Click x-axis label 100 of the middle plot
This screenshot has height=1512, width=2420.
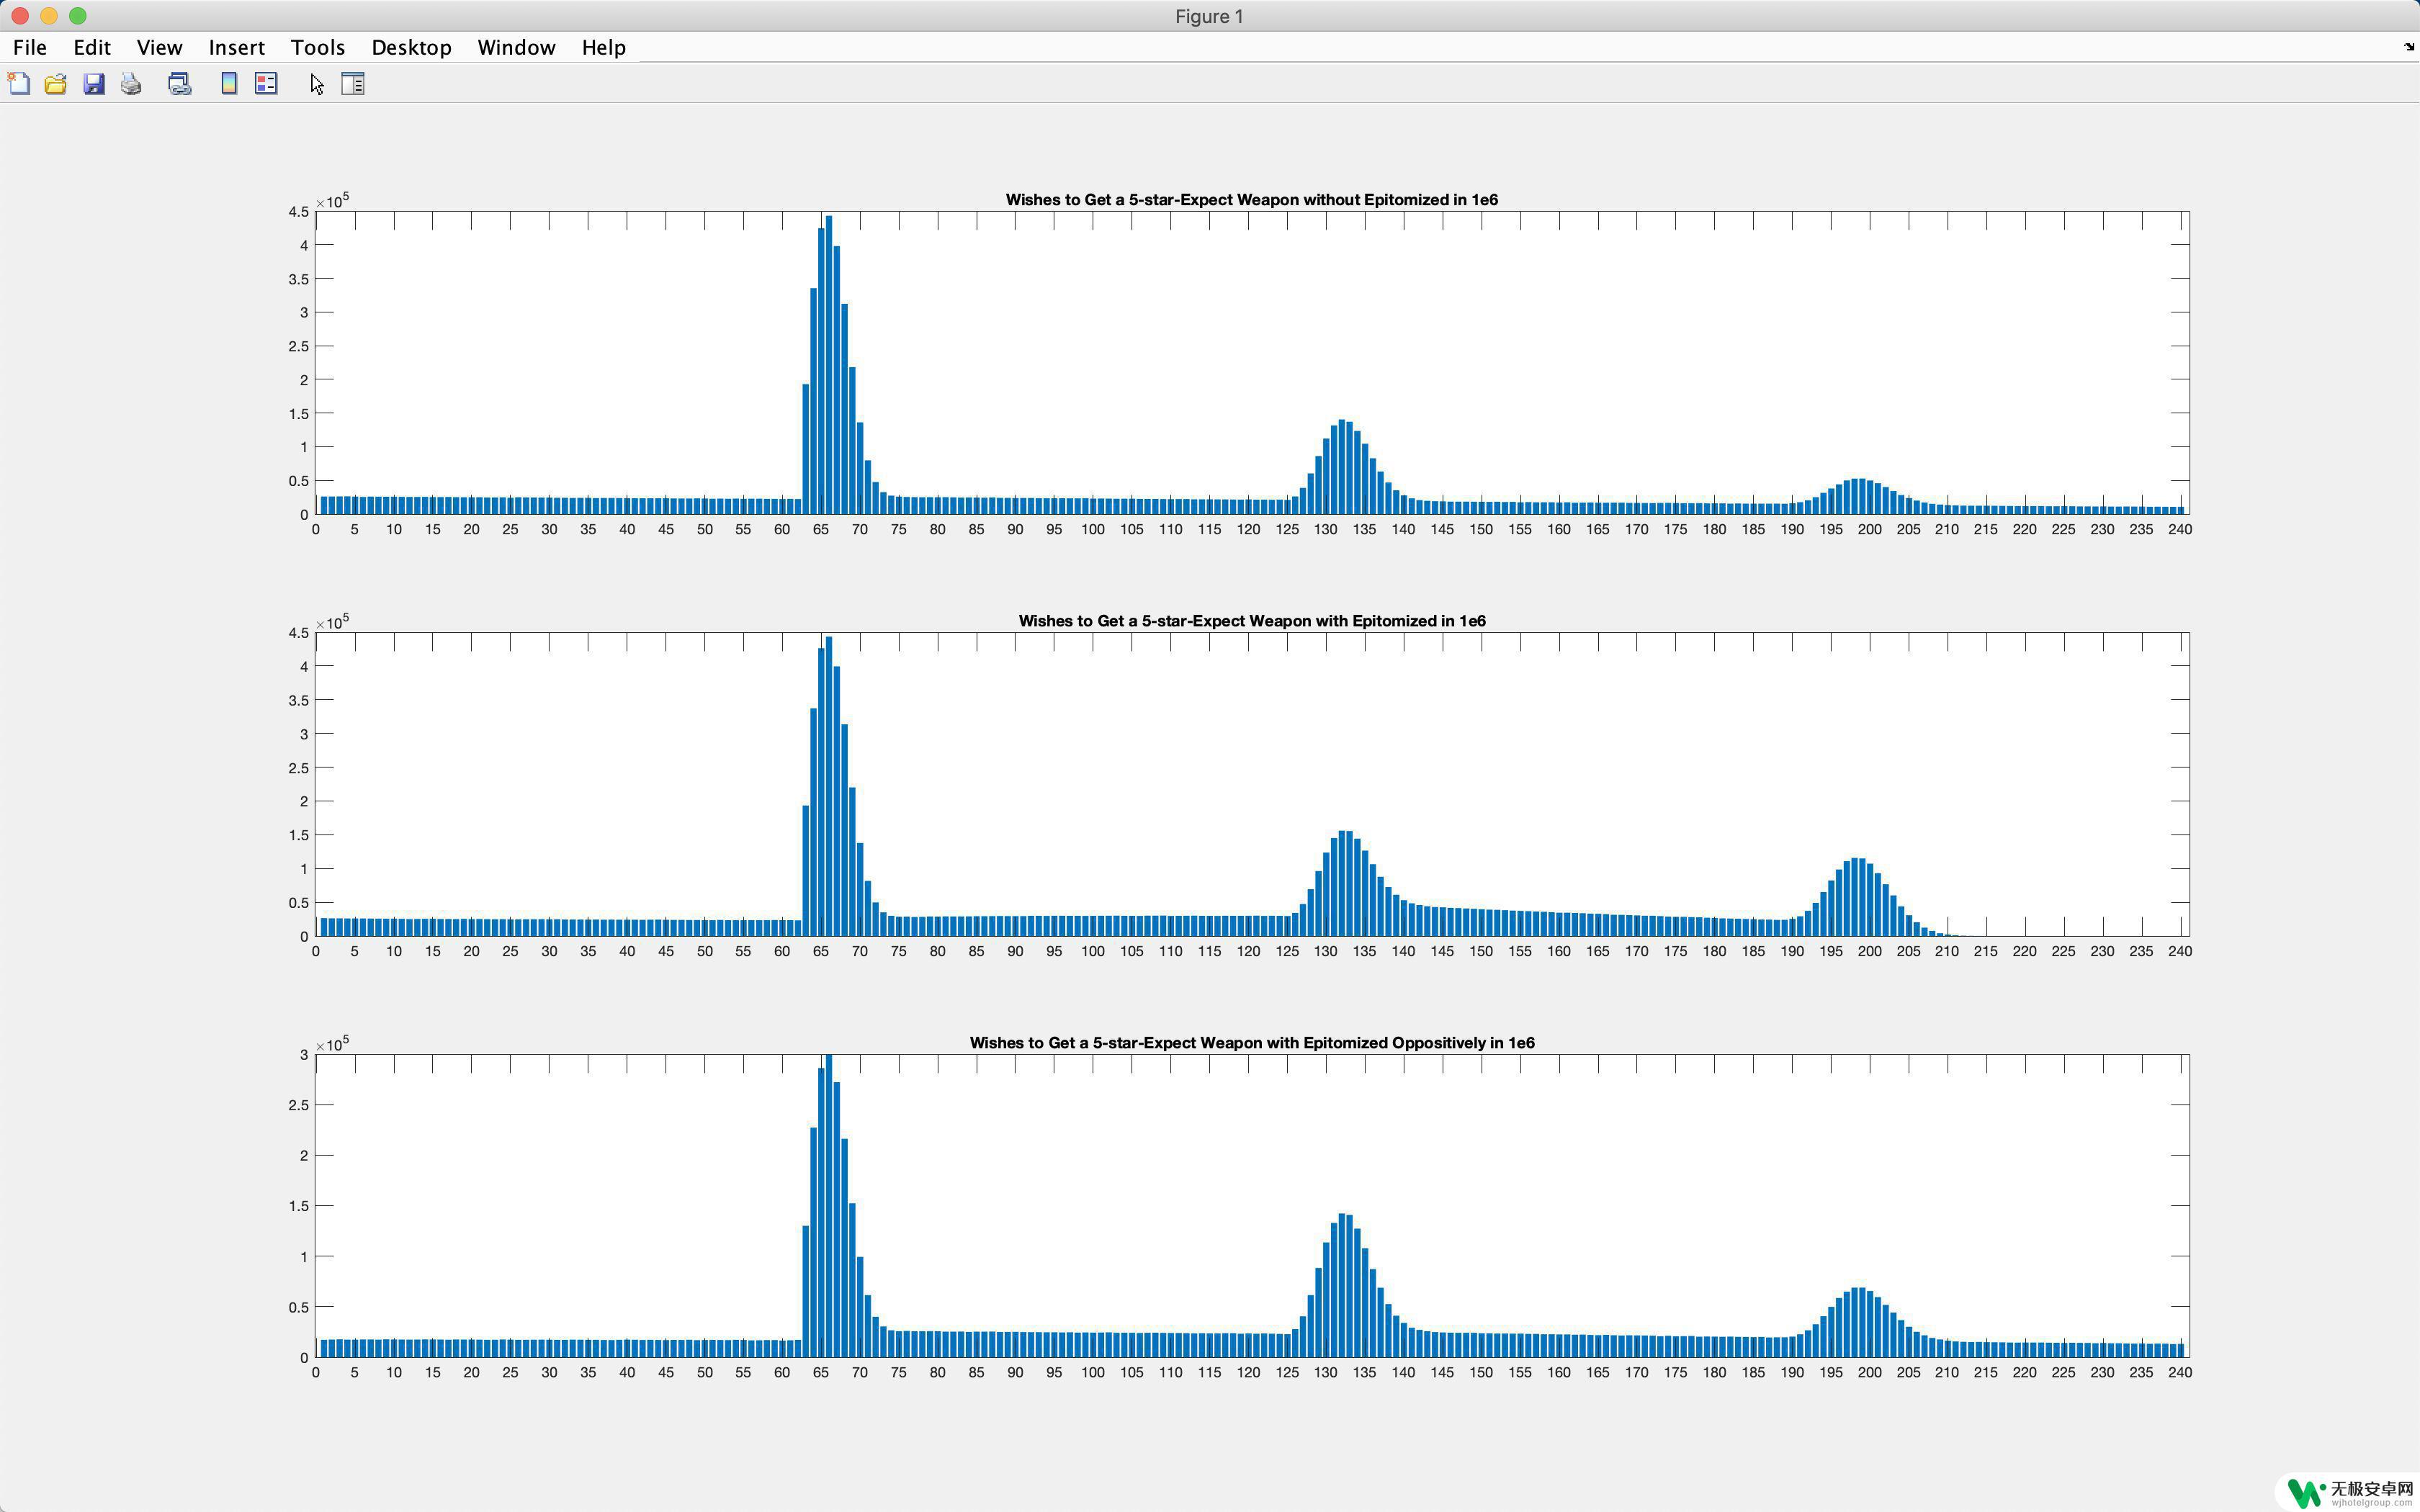click(1093, 952)
